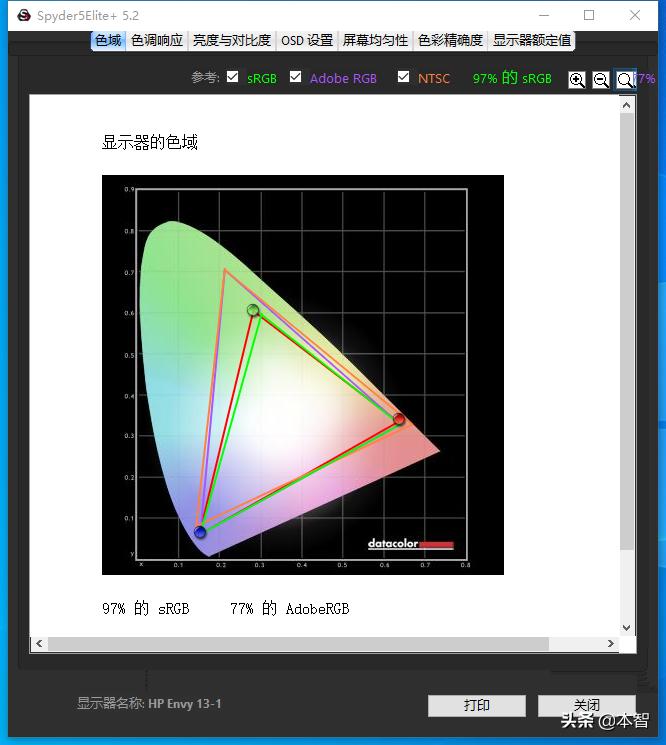Open the 亮度与对比度 tab
The height and width of the screenshot is (745, 666).
click(232, 40)
